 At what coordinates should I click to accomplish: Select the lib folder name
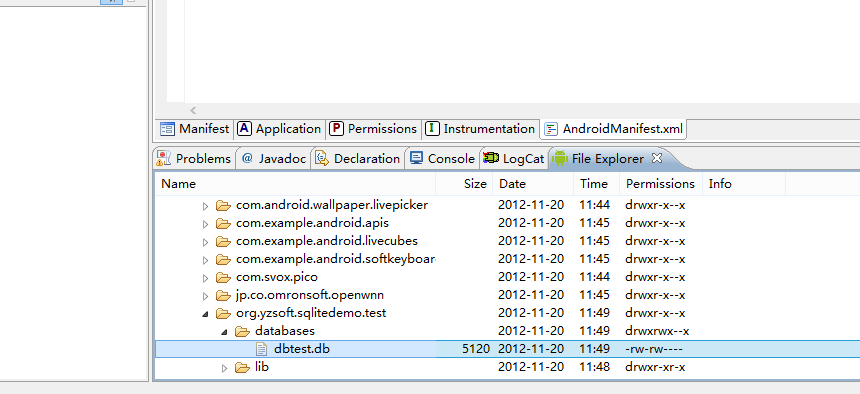click(262, 367)
